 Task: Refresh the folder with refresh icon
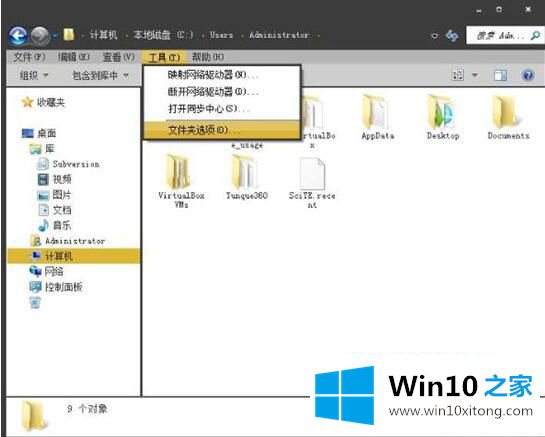[452, 35]
